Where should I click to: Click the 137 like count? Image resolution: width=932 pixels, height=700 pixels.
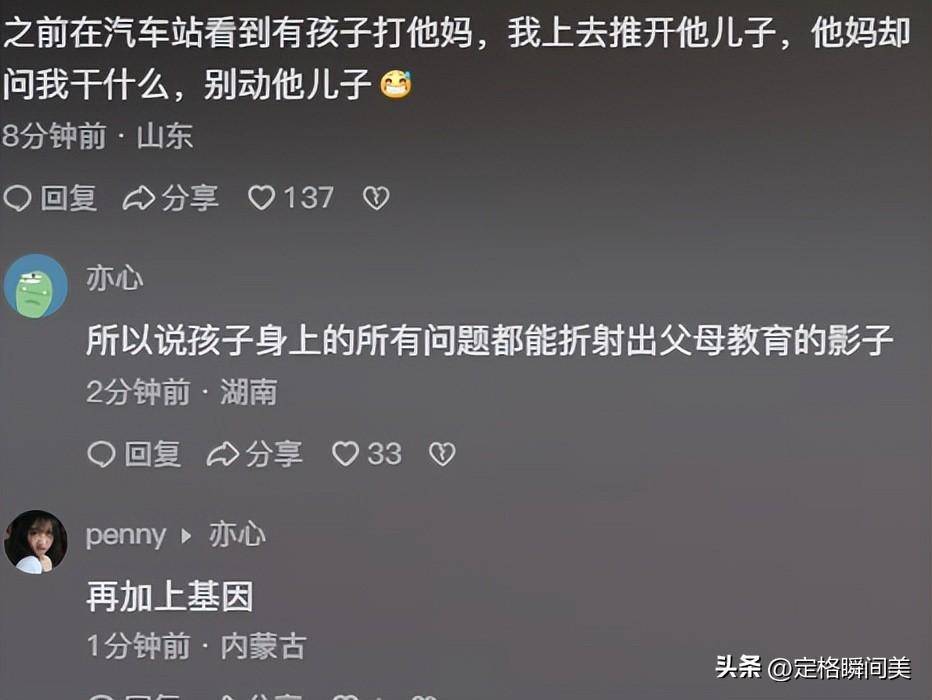[x=308, y=197]
